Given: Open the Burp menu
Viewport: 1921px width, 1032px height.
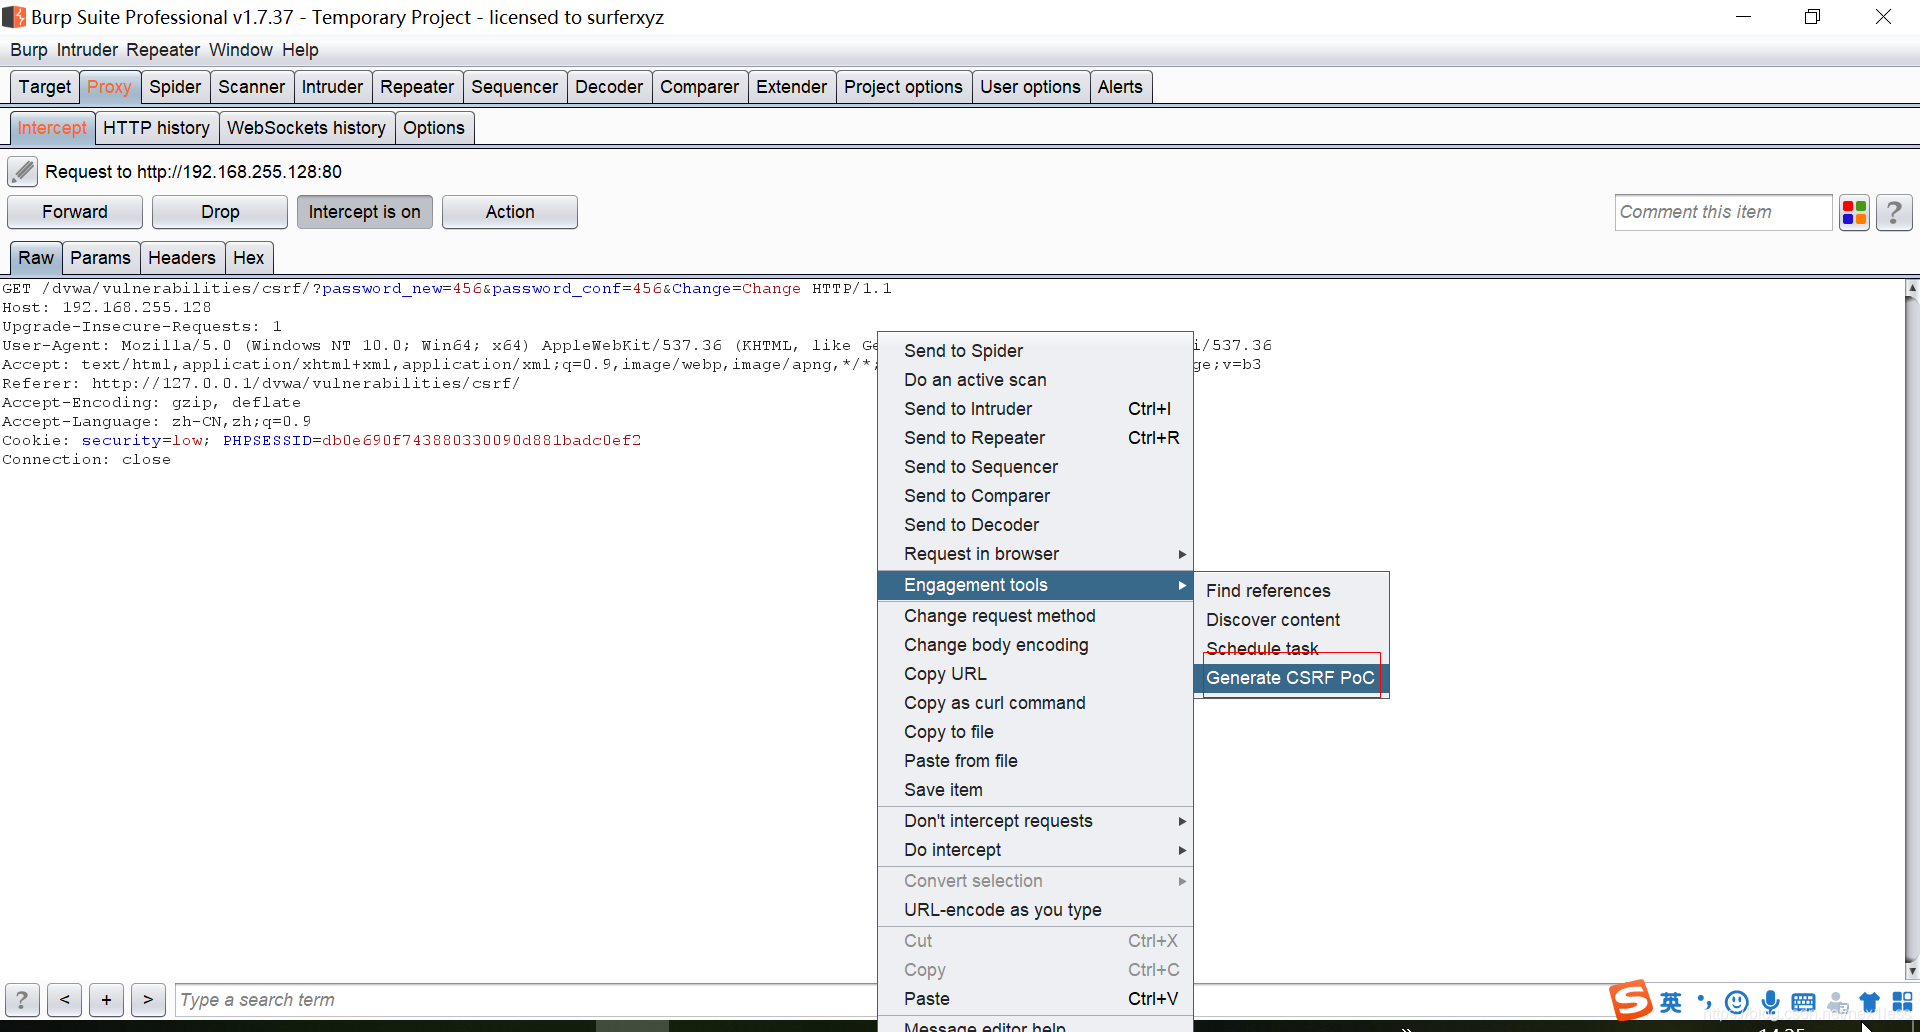Looking at the screenshot, I should tap(29, 50).
